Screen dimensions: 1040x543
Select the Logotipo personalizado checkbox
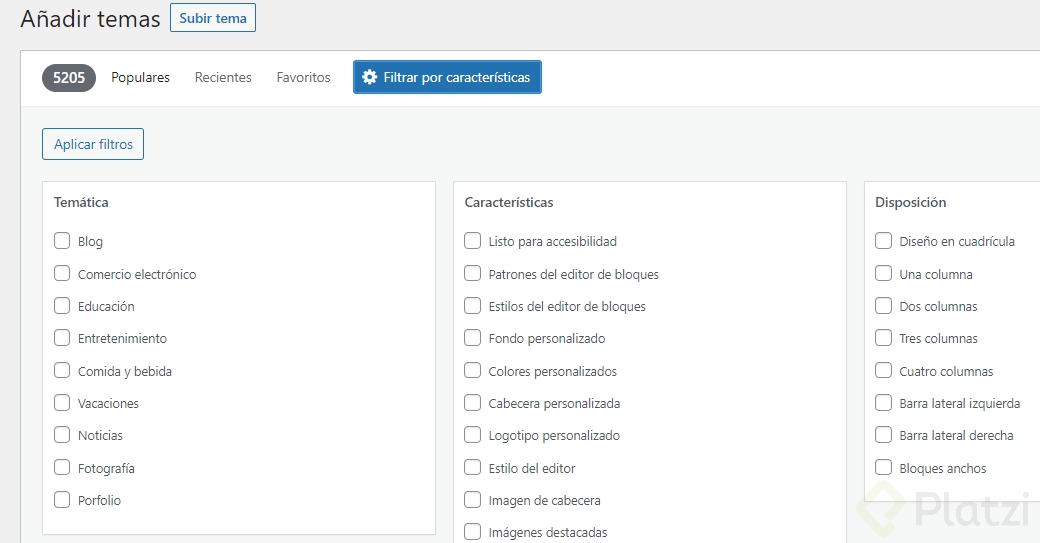(x=473, y=435)
